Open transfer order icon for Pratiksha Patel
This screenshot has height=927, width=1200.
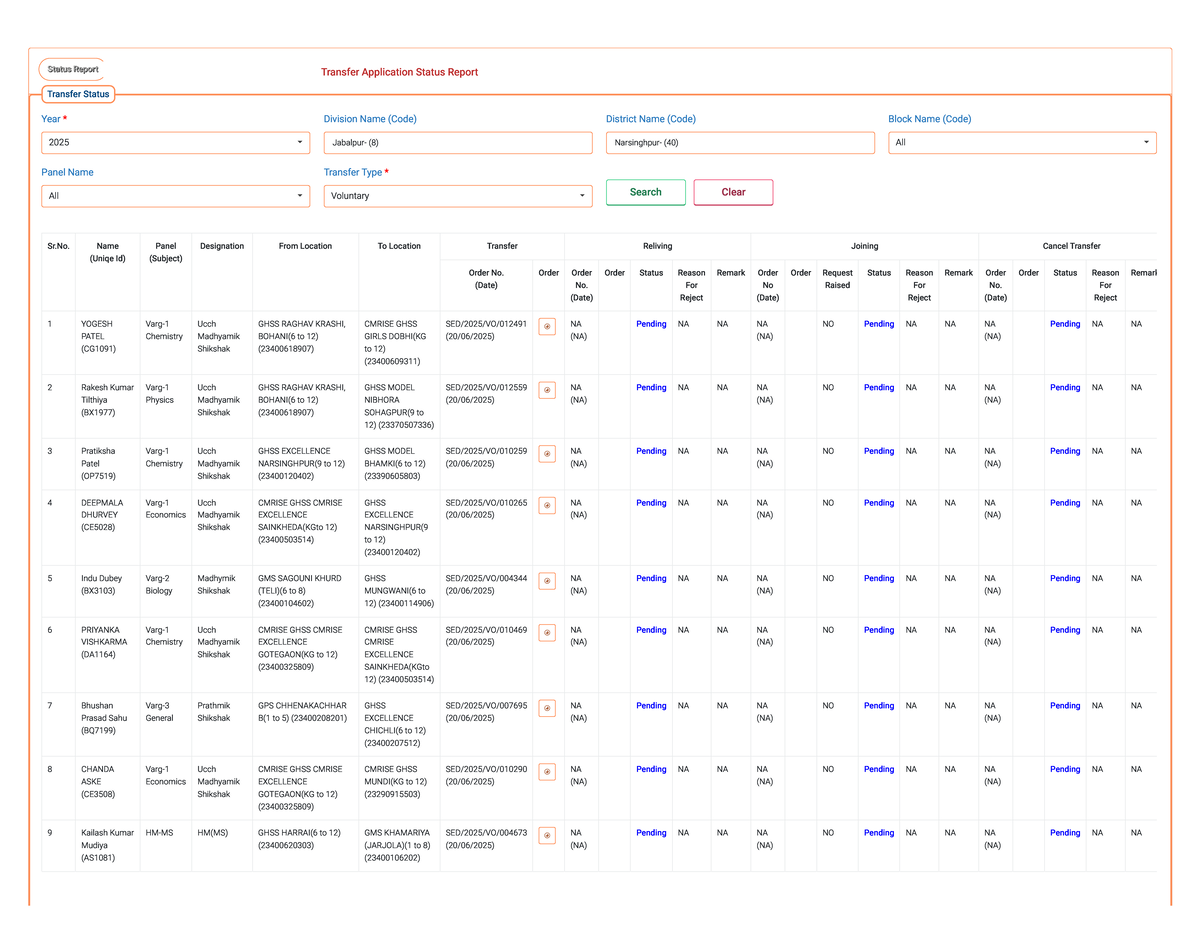tap(547, 454)
